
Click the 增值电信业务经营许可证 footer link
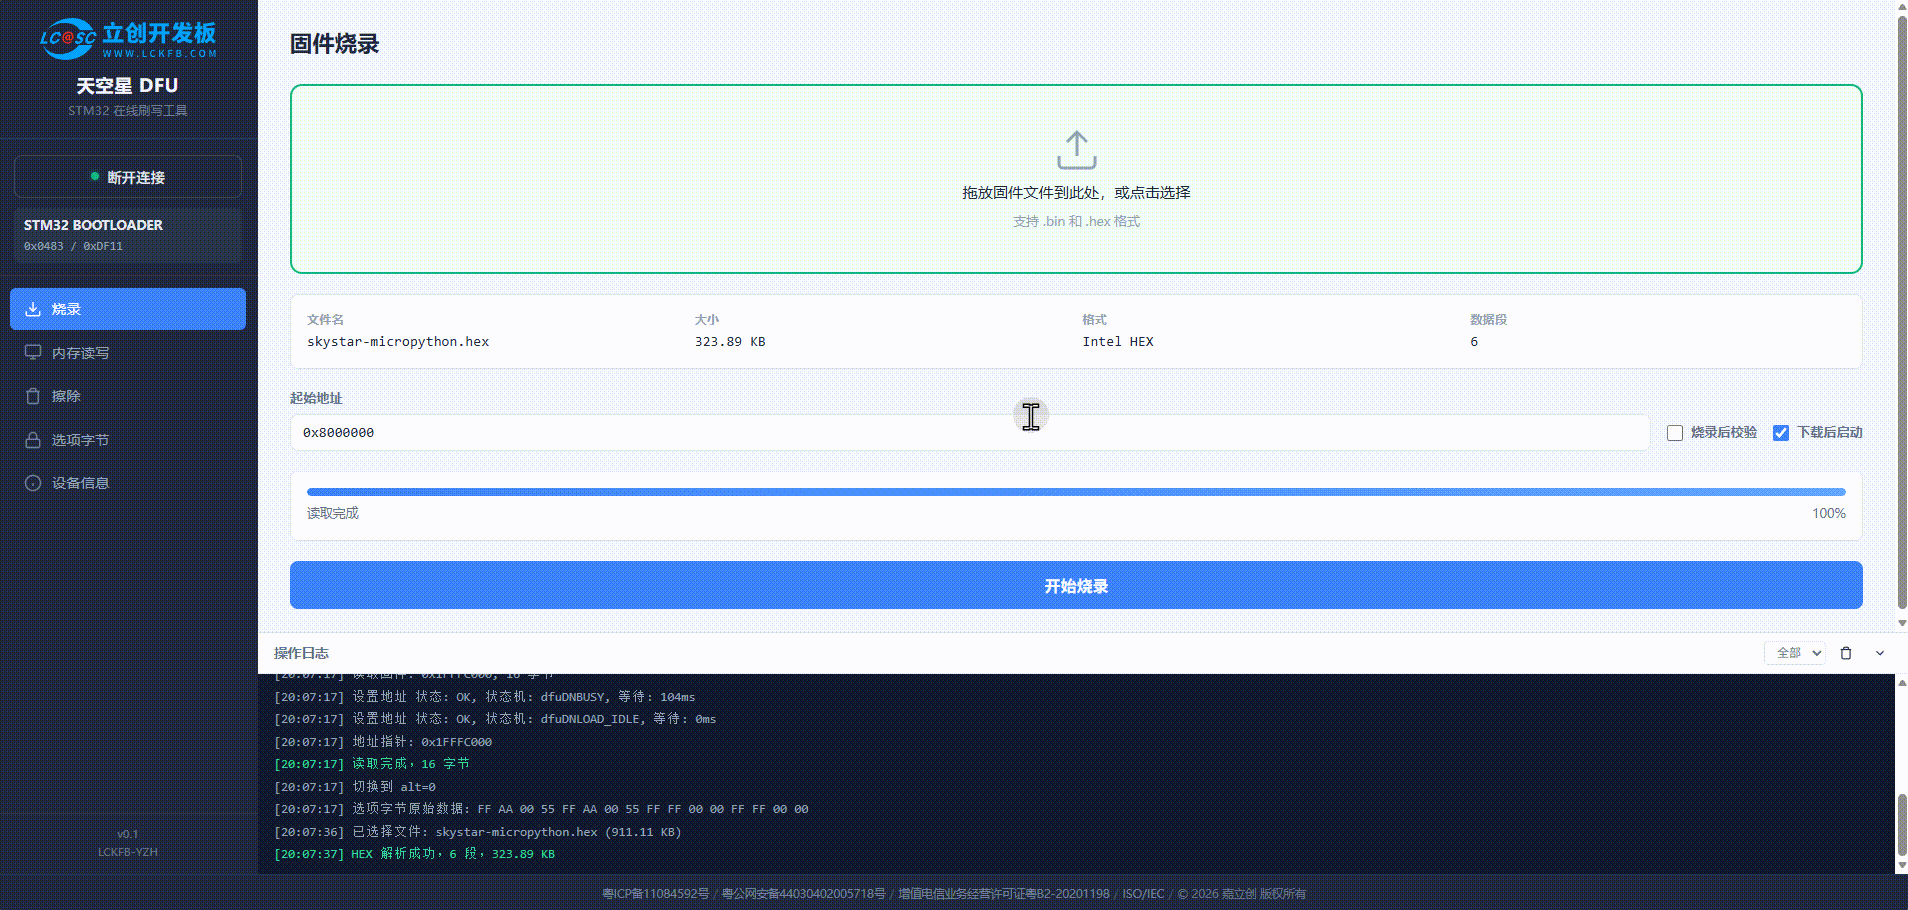coord(1004,894)
